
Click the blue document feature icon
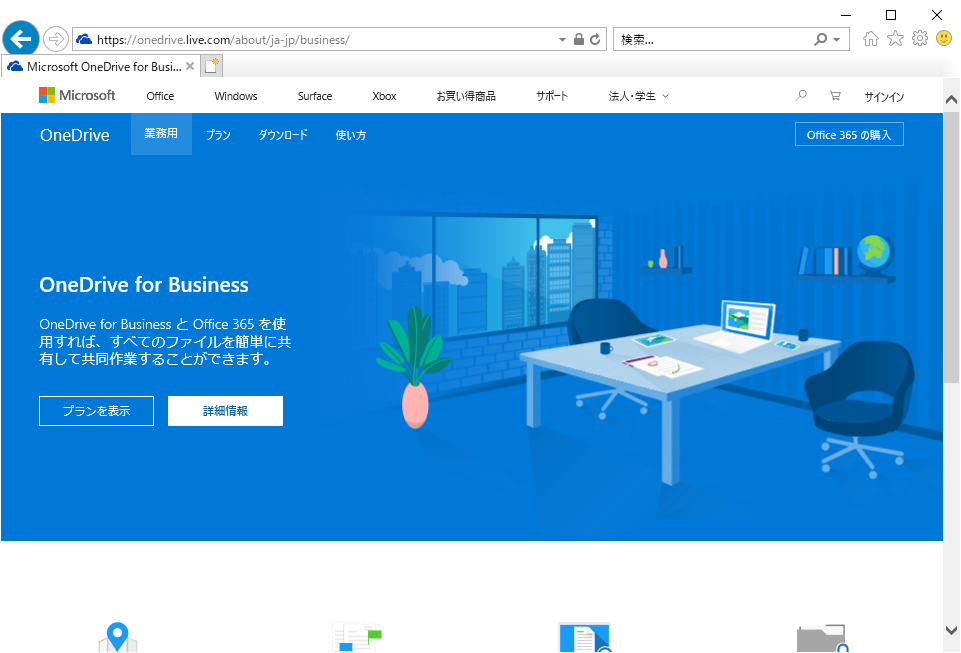pos(585,637)
